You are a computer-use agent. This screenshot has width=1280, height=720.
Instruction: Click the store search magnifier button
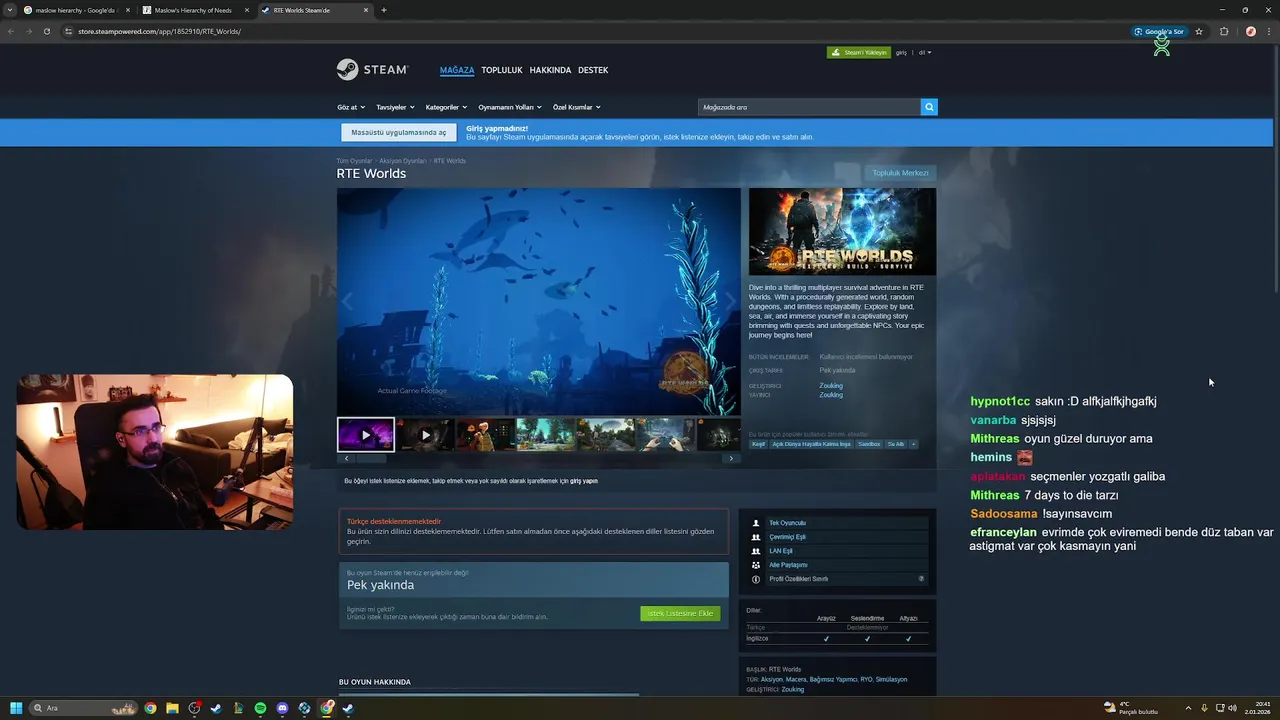(929, 107)
